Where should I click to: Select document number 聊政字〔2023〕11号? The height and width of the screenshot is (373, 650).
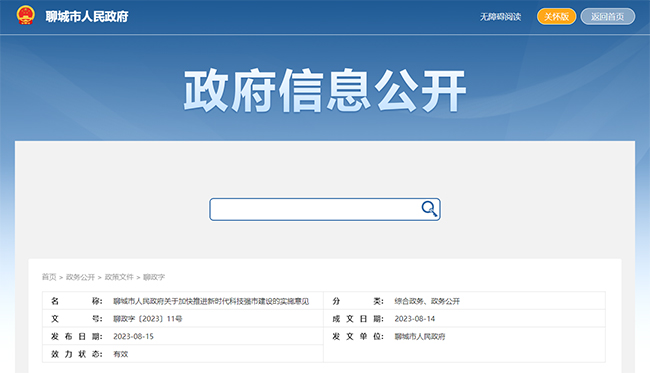pyautogui.click(x=148, y=319)
